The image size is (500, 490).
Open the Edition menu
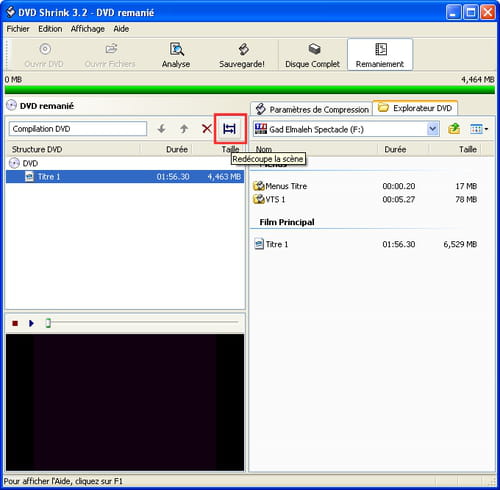(x=50, y=29)
